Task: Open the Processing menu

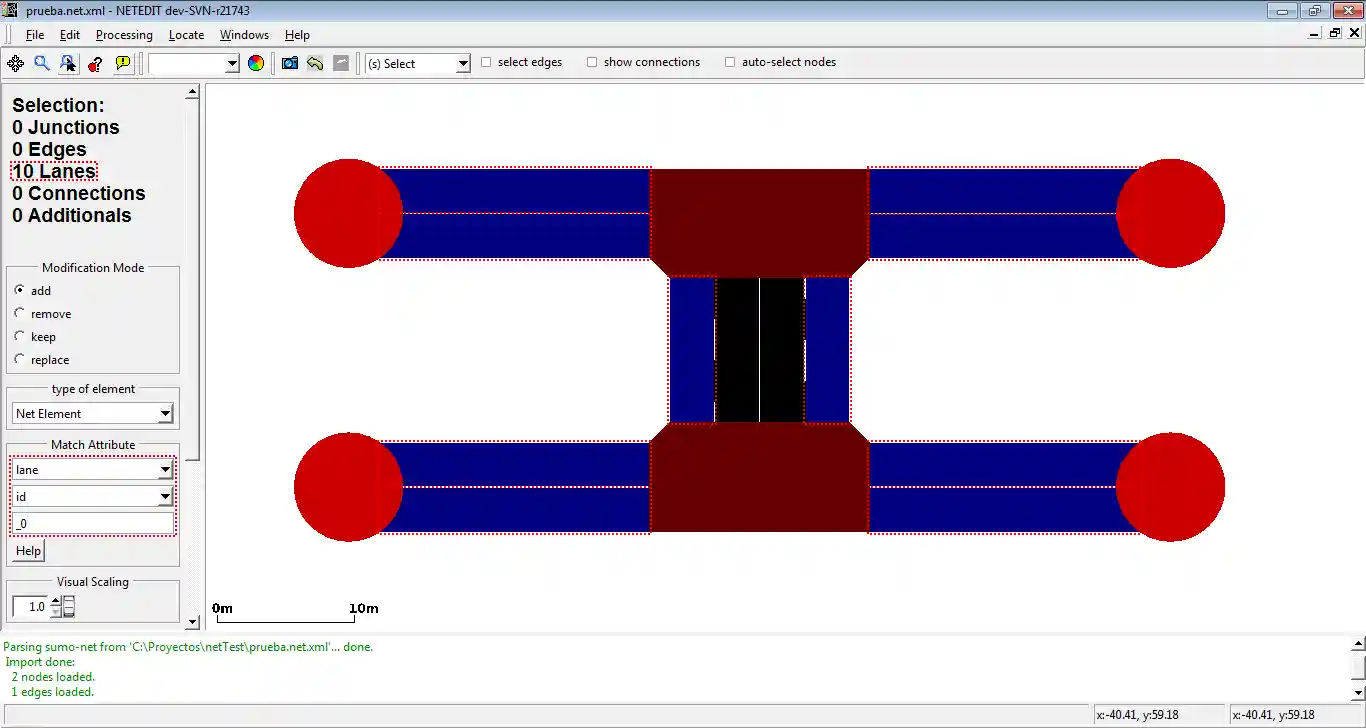Action: (x=124, y=35)
